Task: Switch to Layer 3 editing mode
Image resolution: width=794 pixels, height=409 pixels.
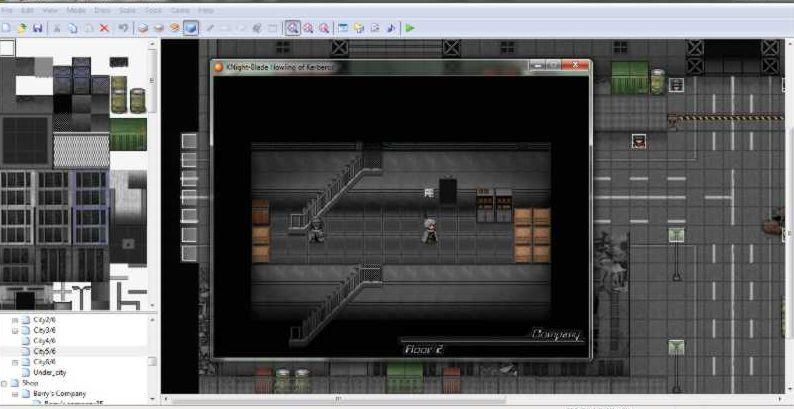Action: click(175, 28)
